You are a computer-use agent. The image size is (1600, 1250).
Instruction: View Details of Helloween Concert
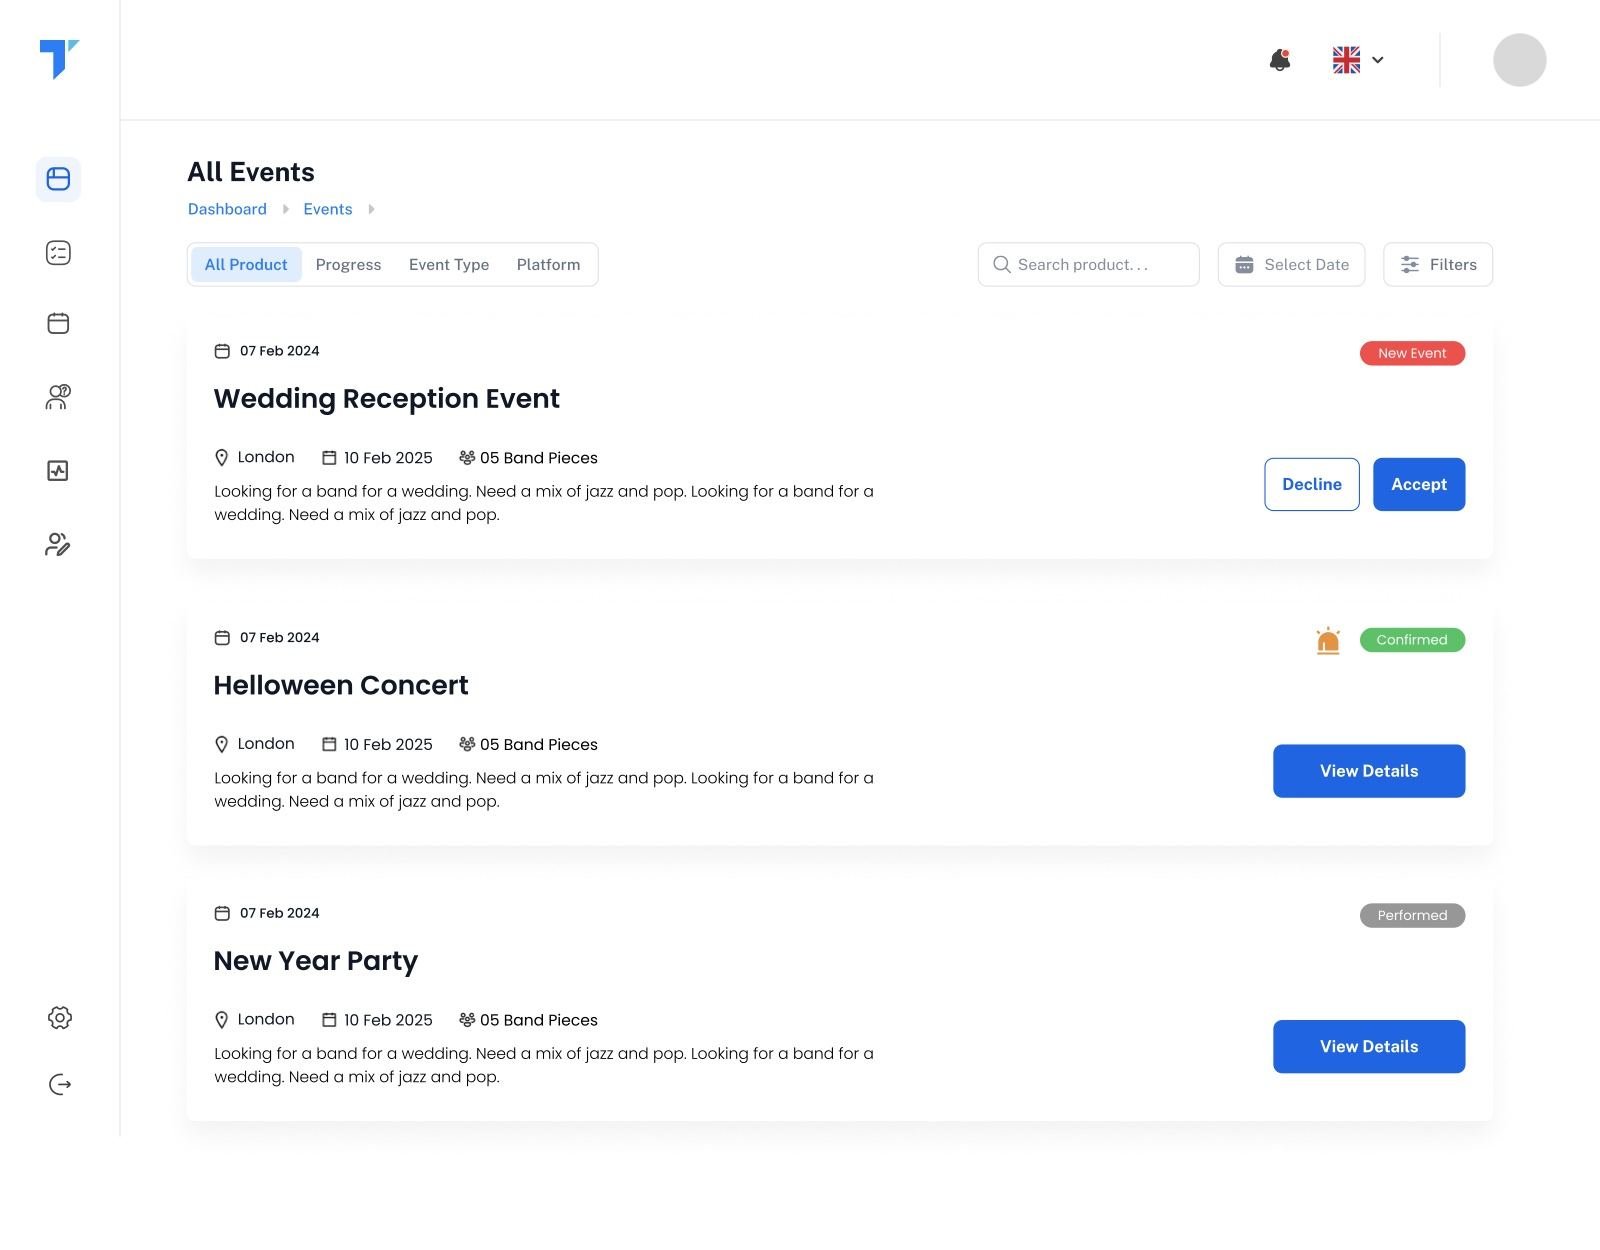pyautogui.click(x=1369, y=771)
